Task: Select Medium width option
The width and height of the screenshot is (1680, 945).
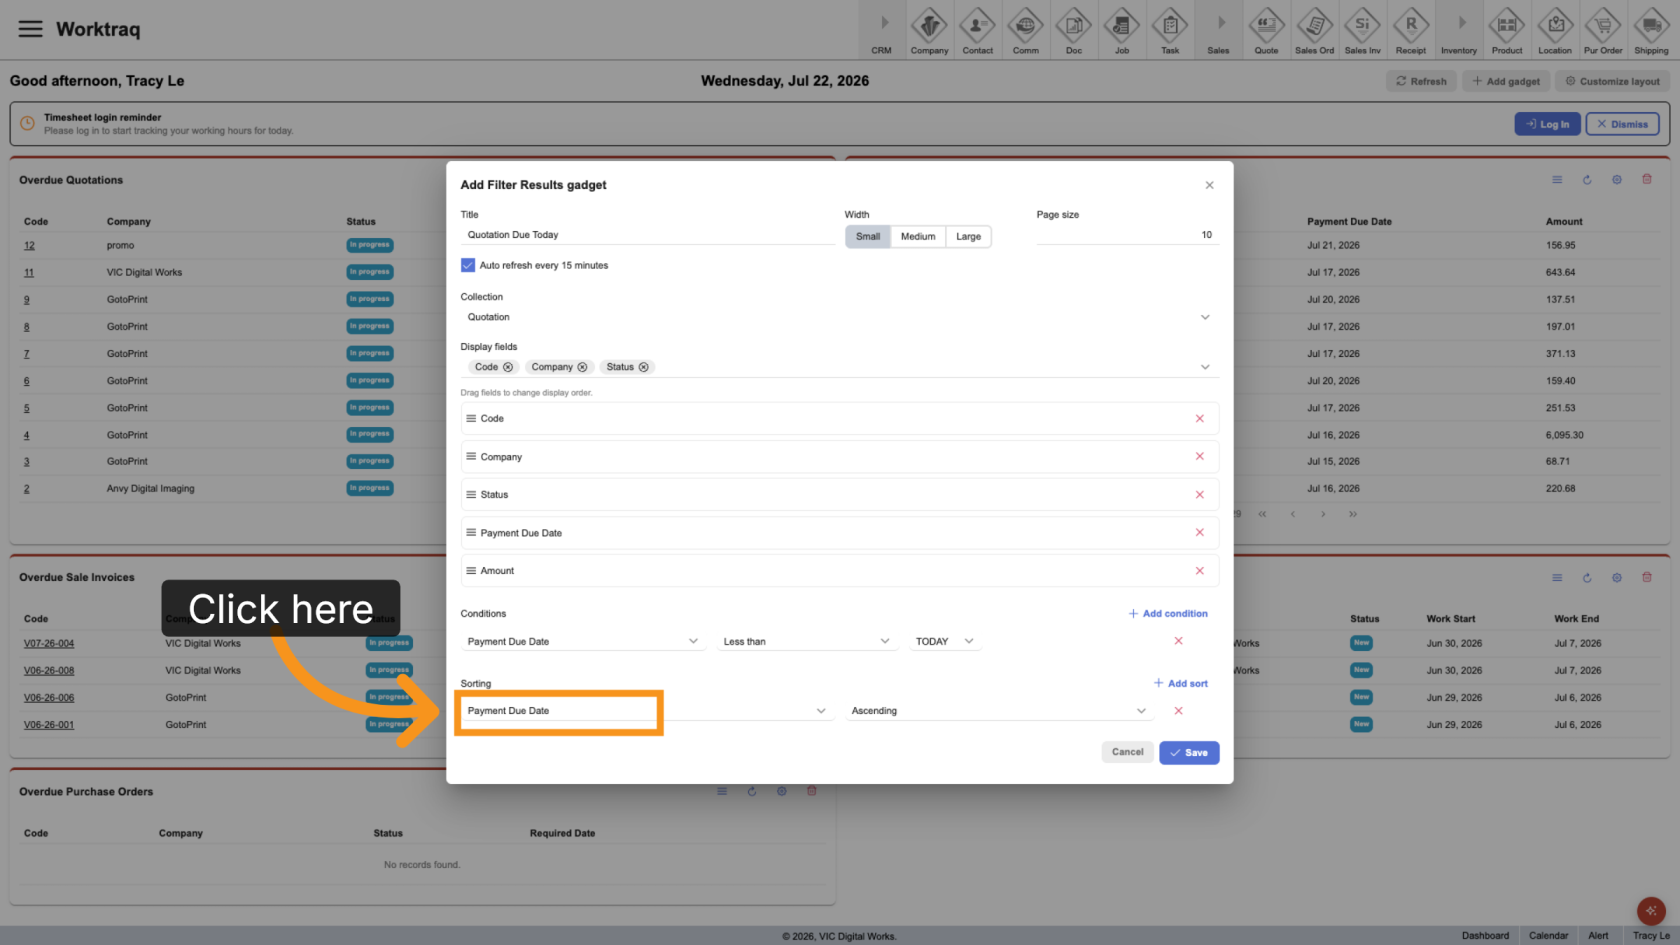Action: pyautogui.click(x=918, y=236)
